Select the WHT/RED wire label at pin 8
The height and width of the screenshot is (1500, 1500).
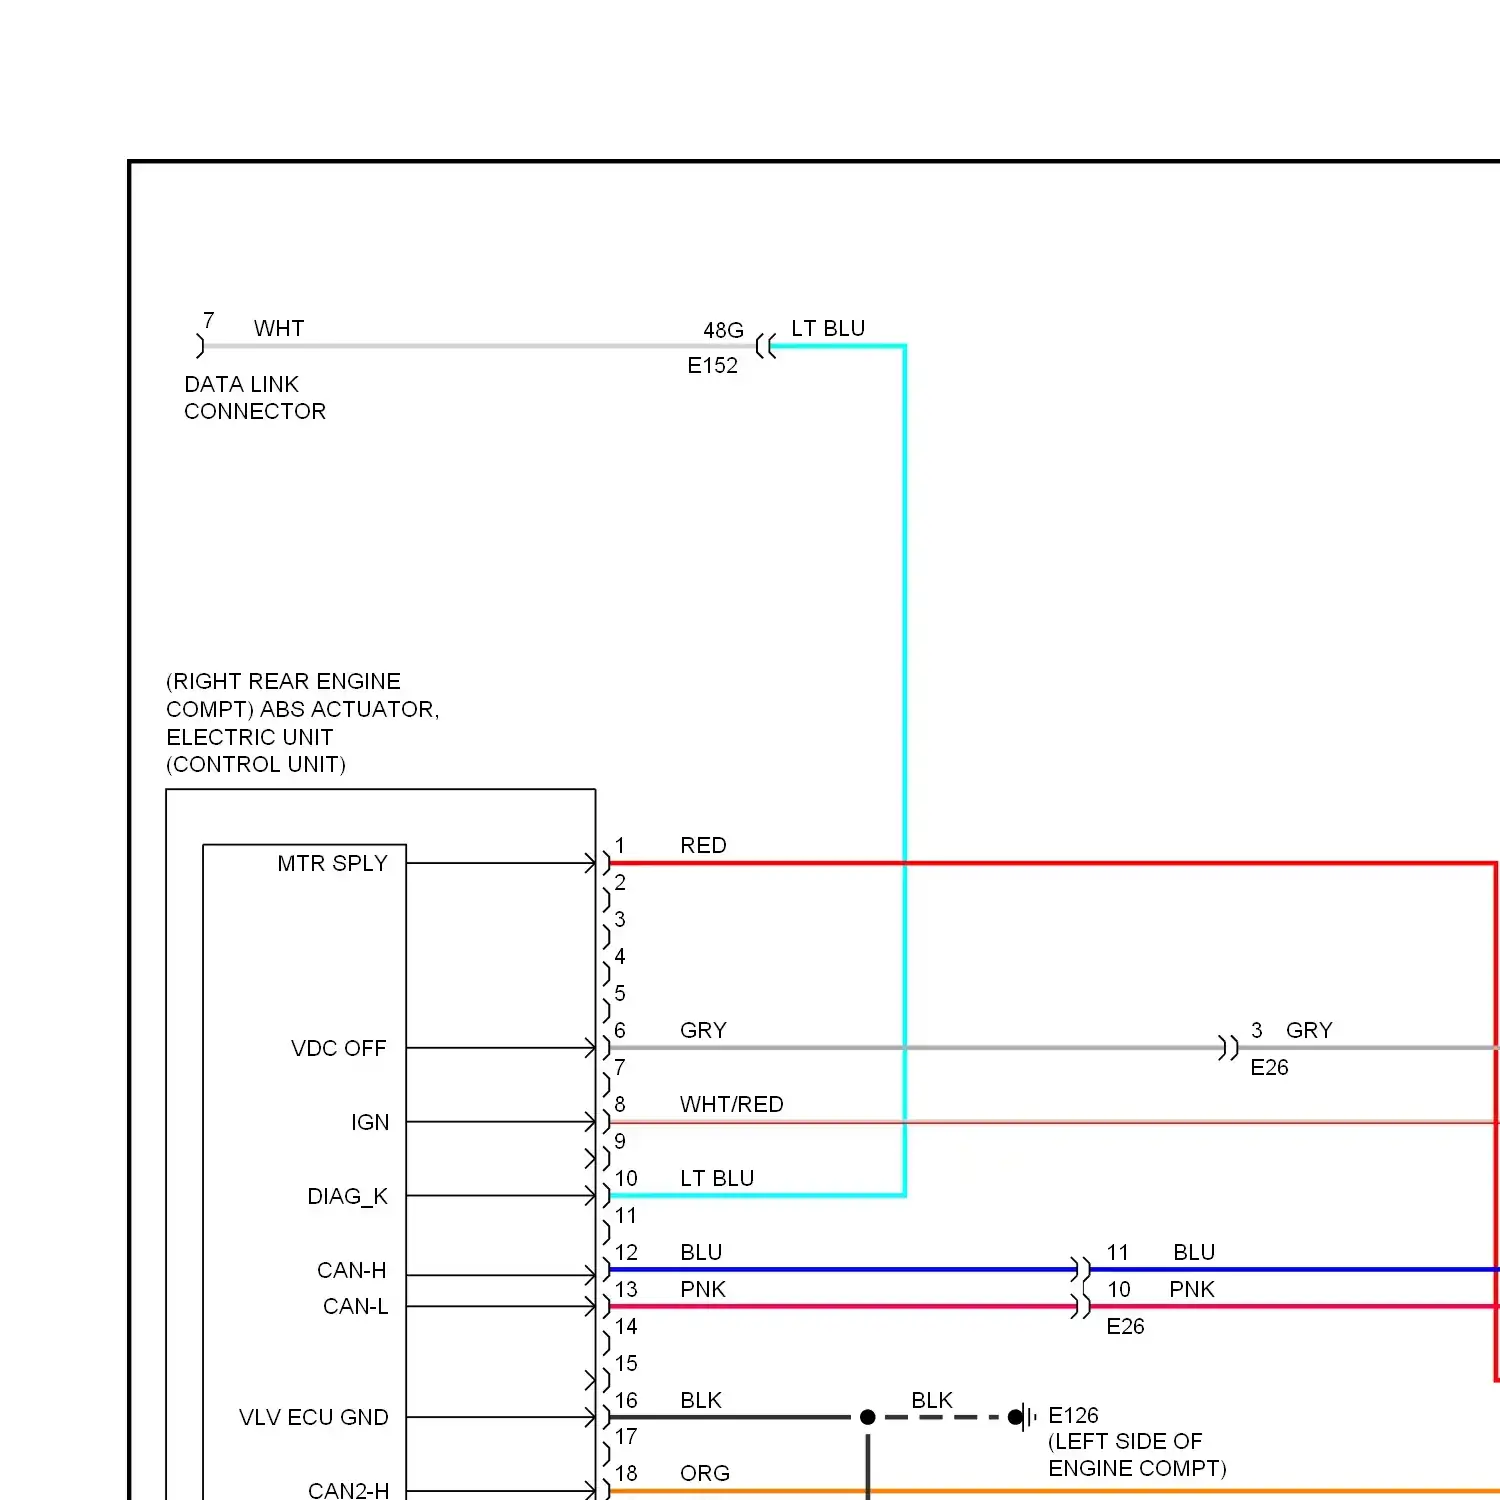(732, 1105)
